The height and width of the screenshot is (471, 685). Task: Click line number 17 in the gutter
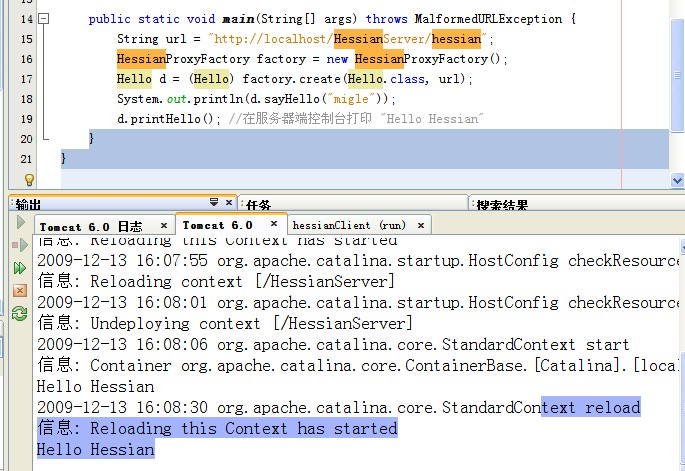27,79
